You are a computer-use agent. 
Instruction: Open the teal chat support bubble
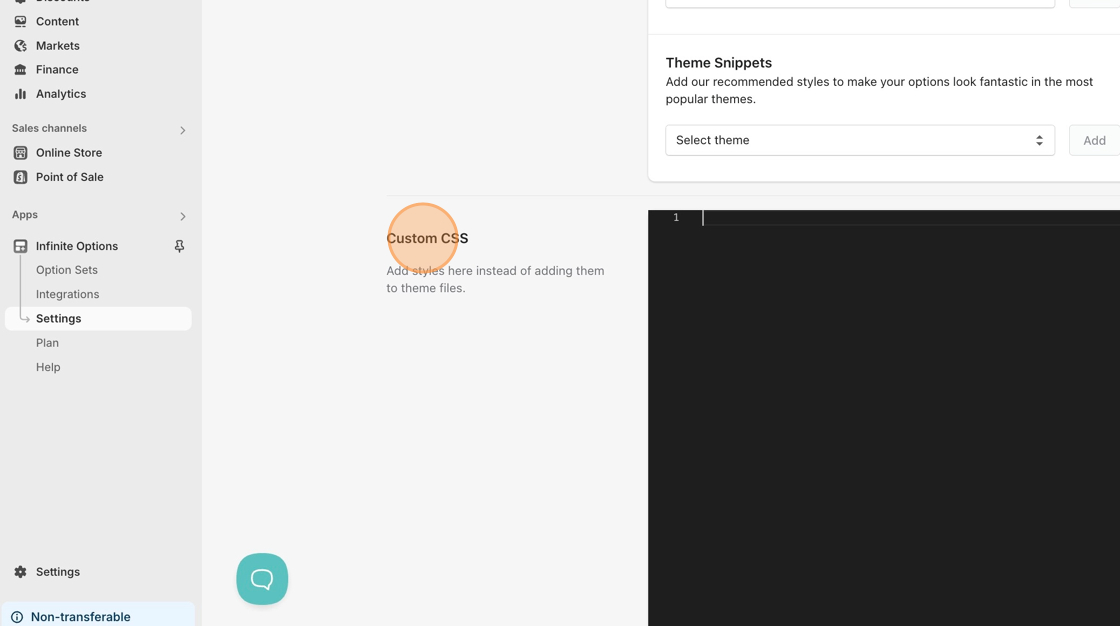click(x=262, y=579)
